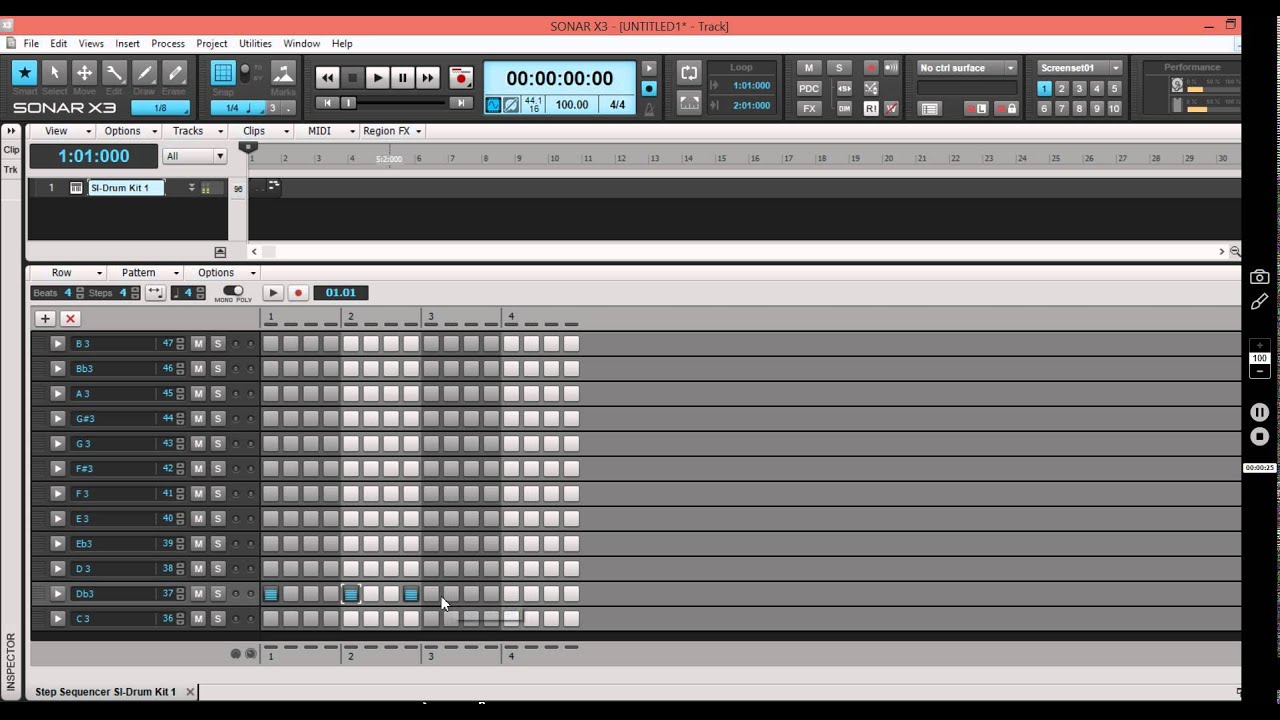
Task: Play the step sequencer pattern
Action: (x=272, y=293)
